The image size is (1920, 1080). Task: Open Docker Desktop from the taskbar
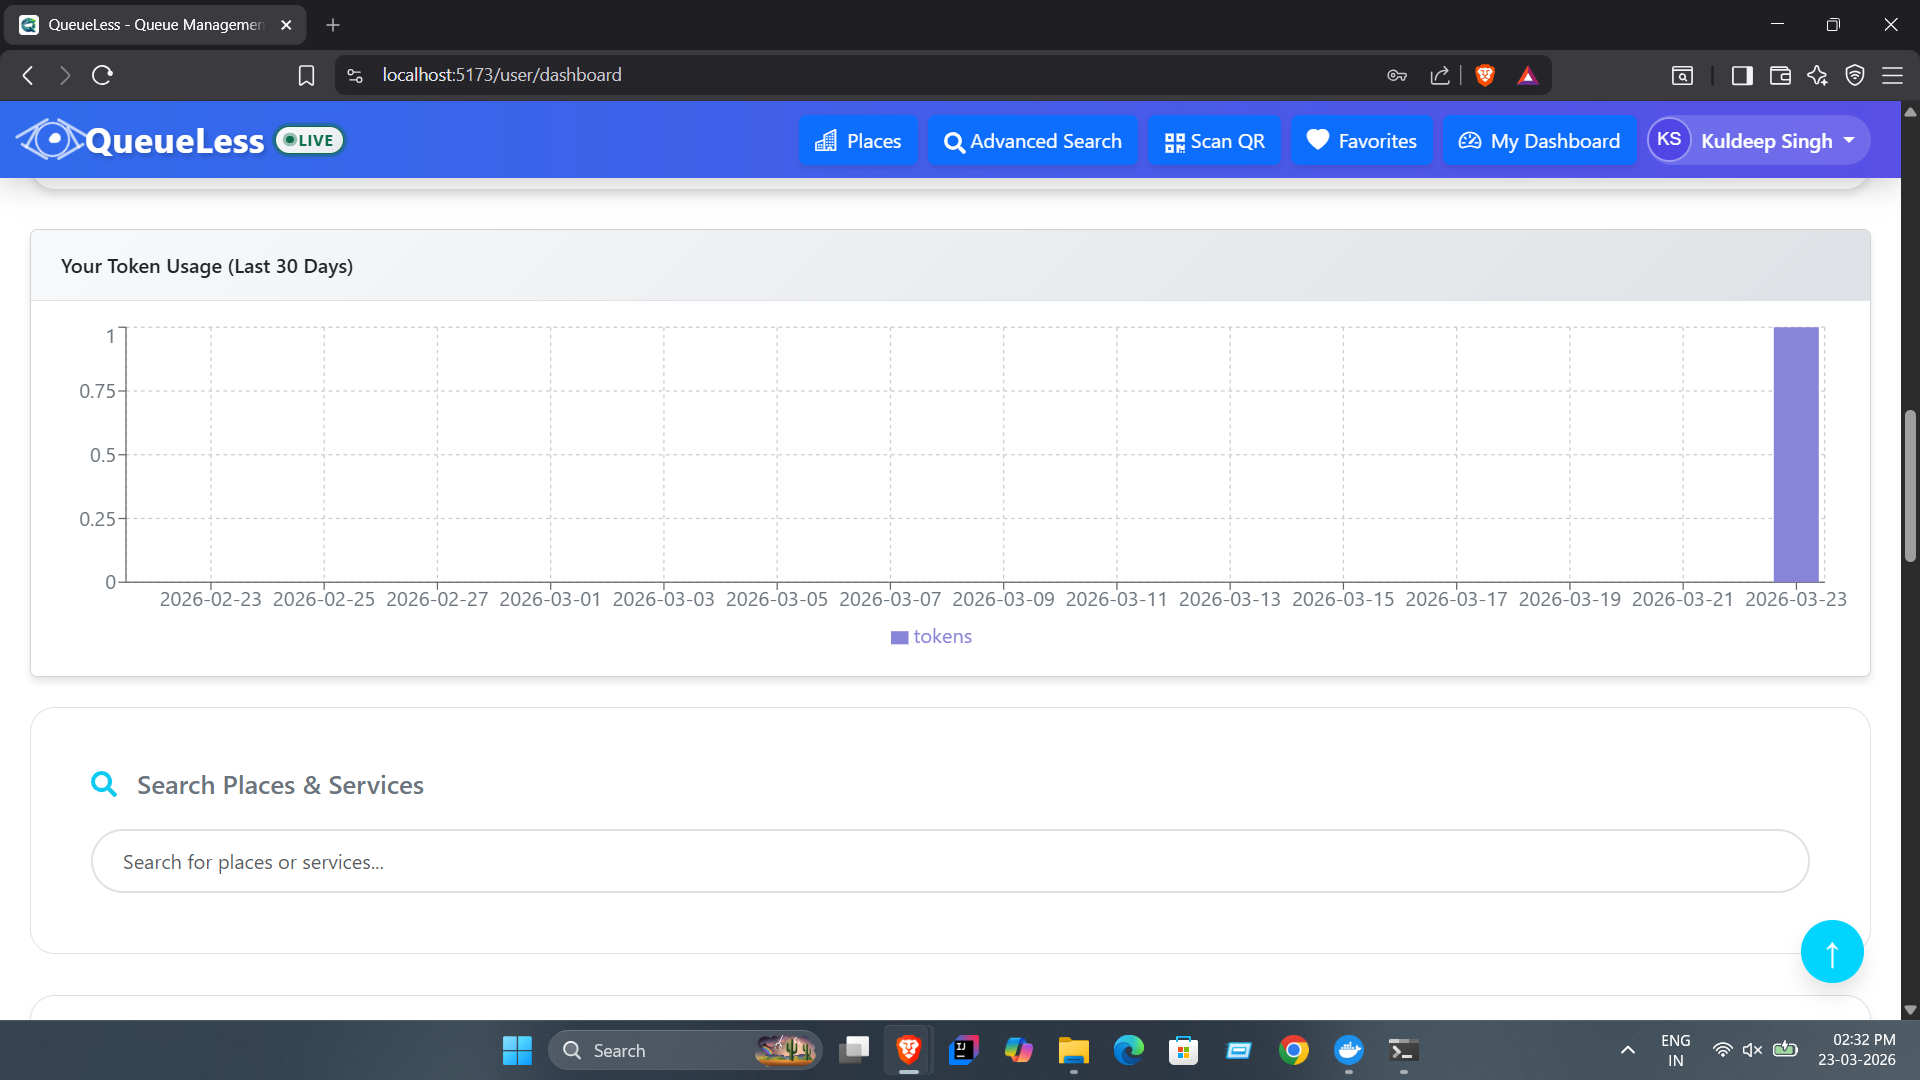click(x=1348, y=1050)
